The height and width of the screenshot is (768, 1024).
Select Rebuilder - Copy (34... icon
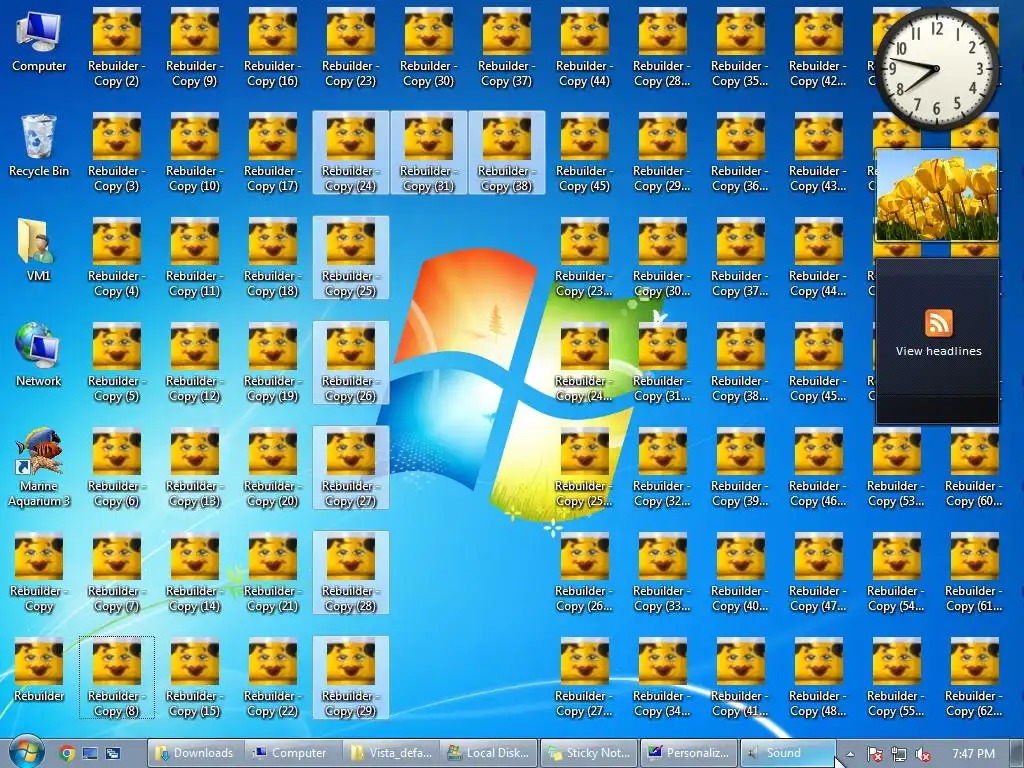[x=662, y=678]
